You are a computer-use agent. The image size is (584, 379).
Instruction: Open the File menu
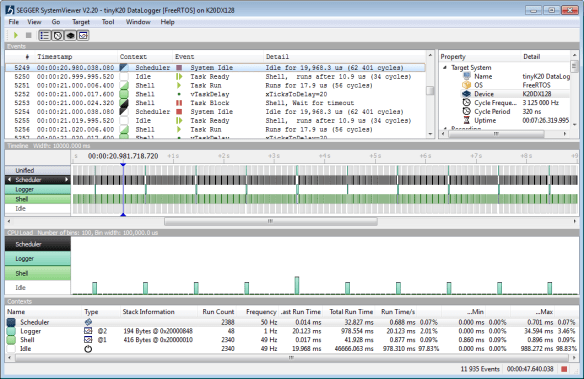point(13,22)
